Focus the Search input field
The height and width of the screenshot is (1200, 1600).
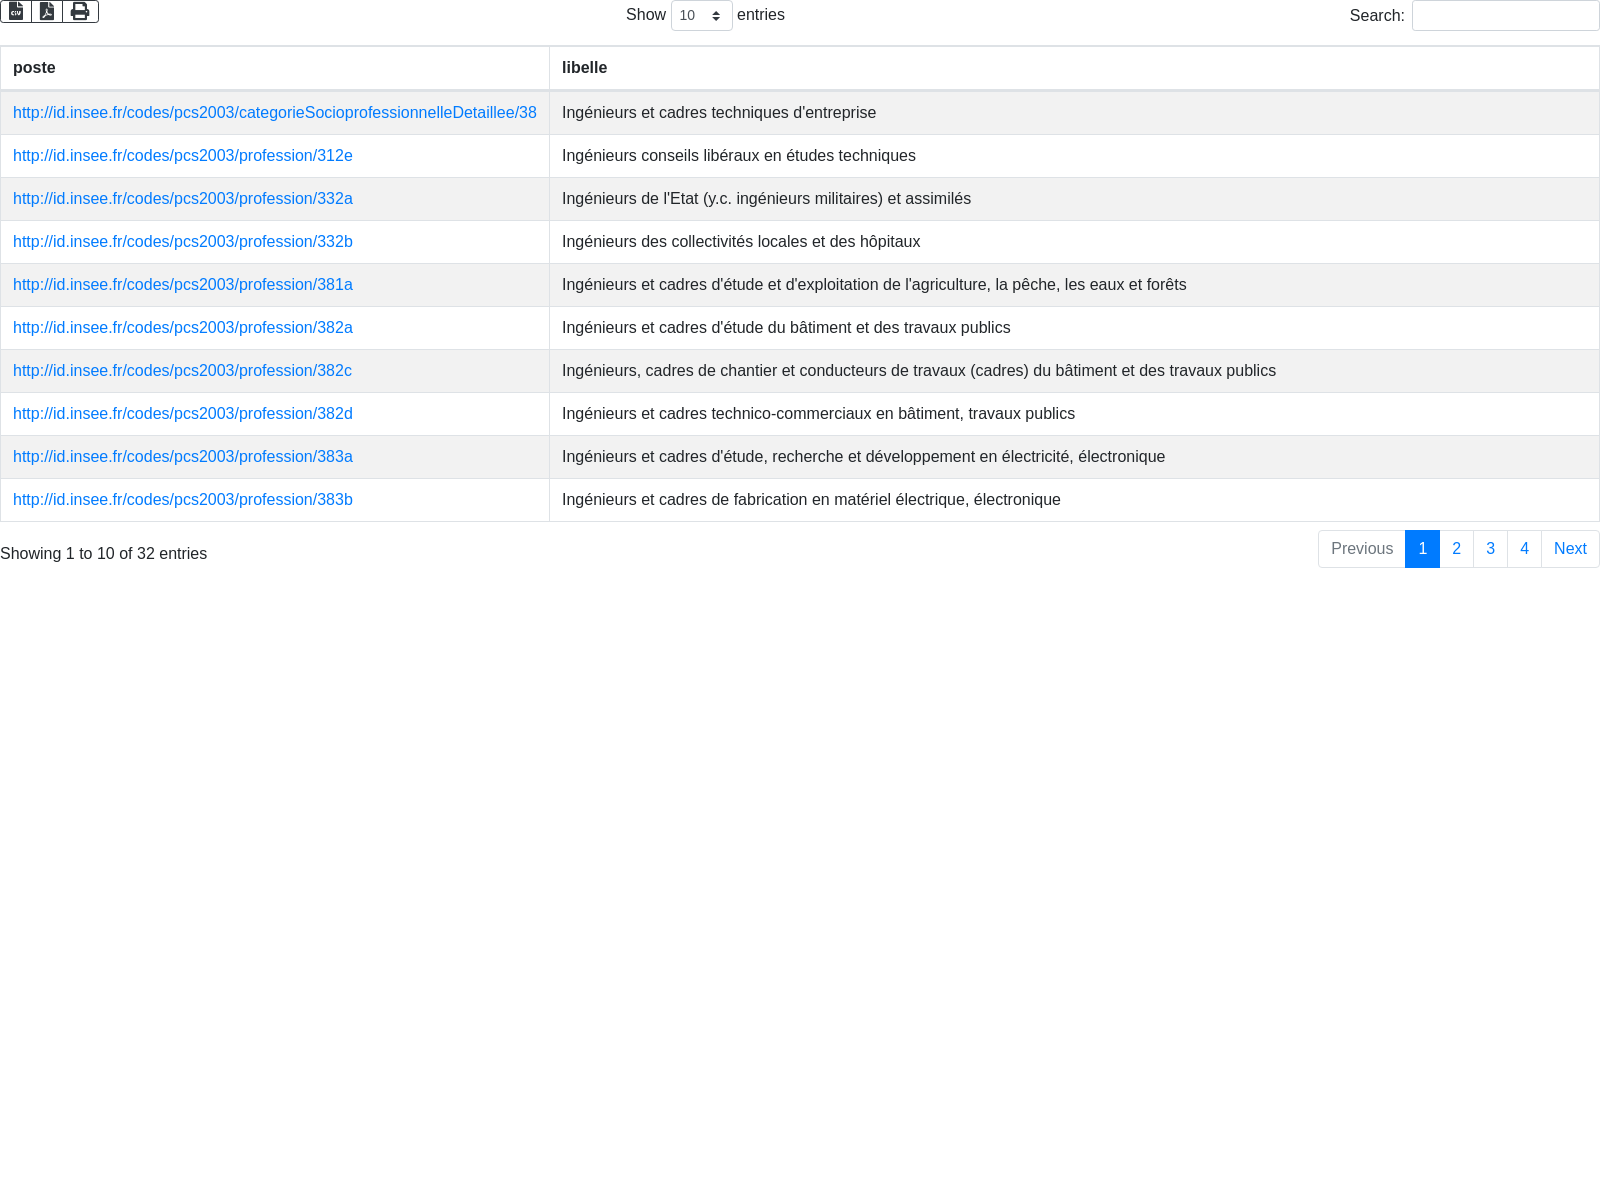coord(1505,16)
